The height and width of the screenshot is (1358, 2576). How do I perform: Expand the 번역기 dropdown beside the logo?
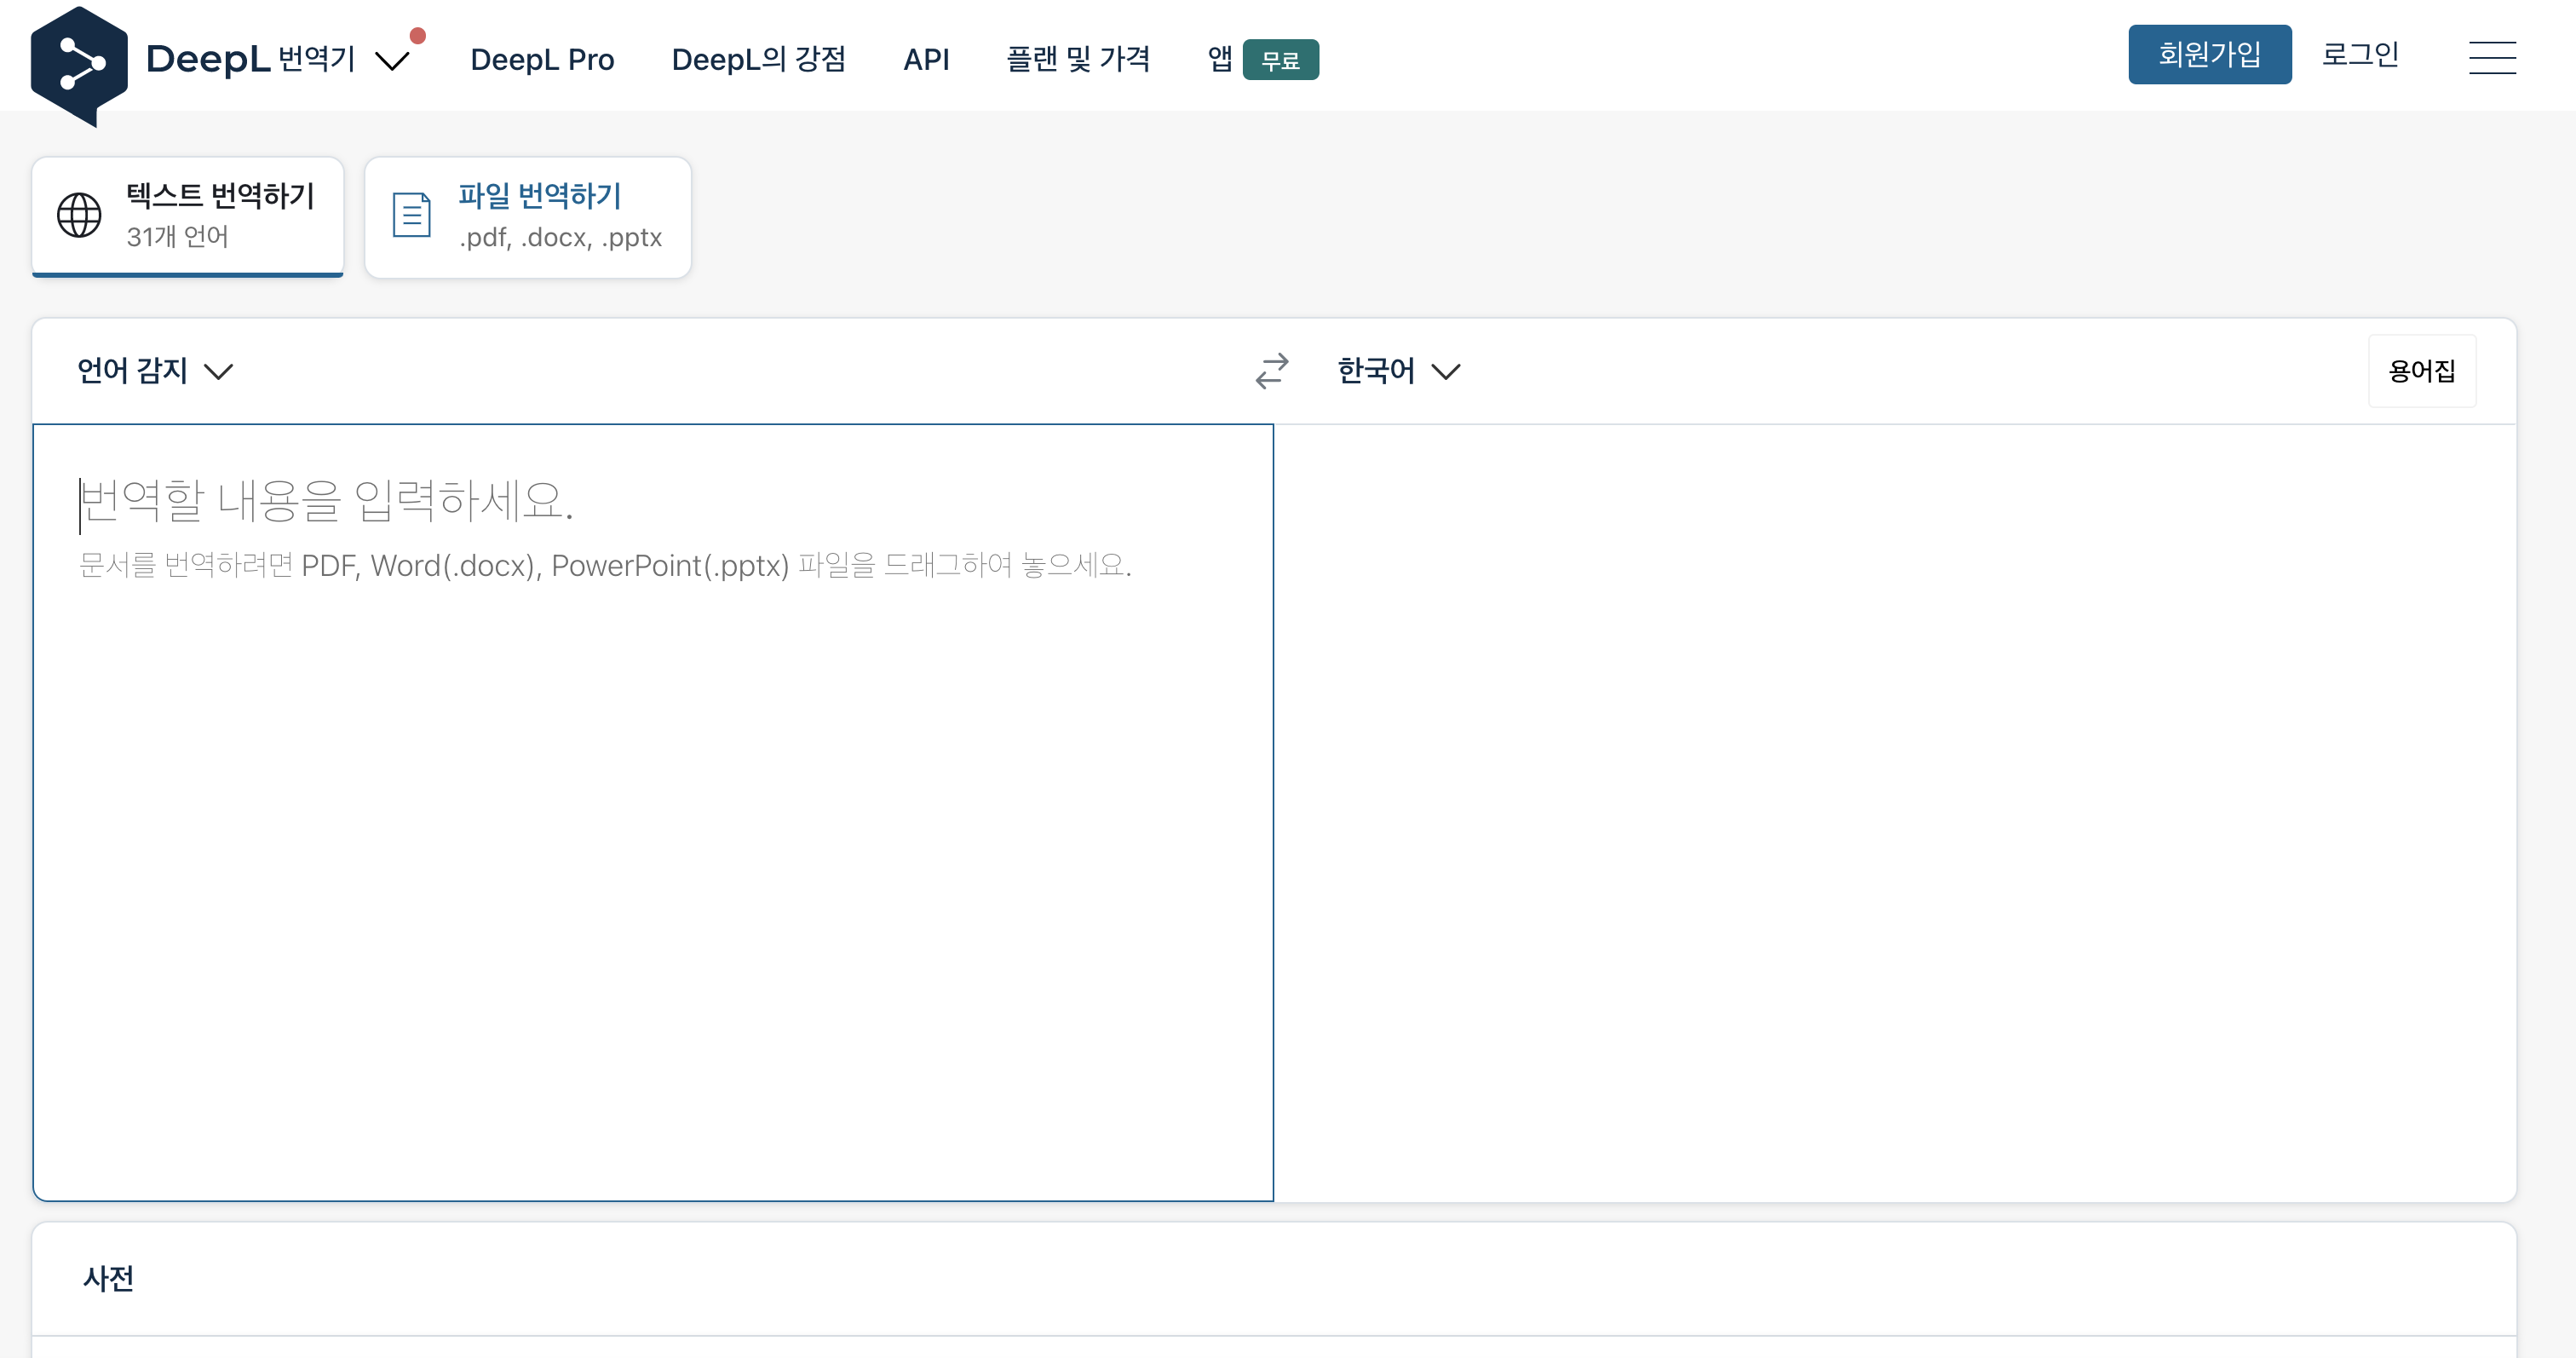(x=392, y=62)
